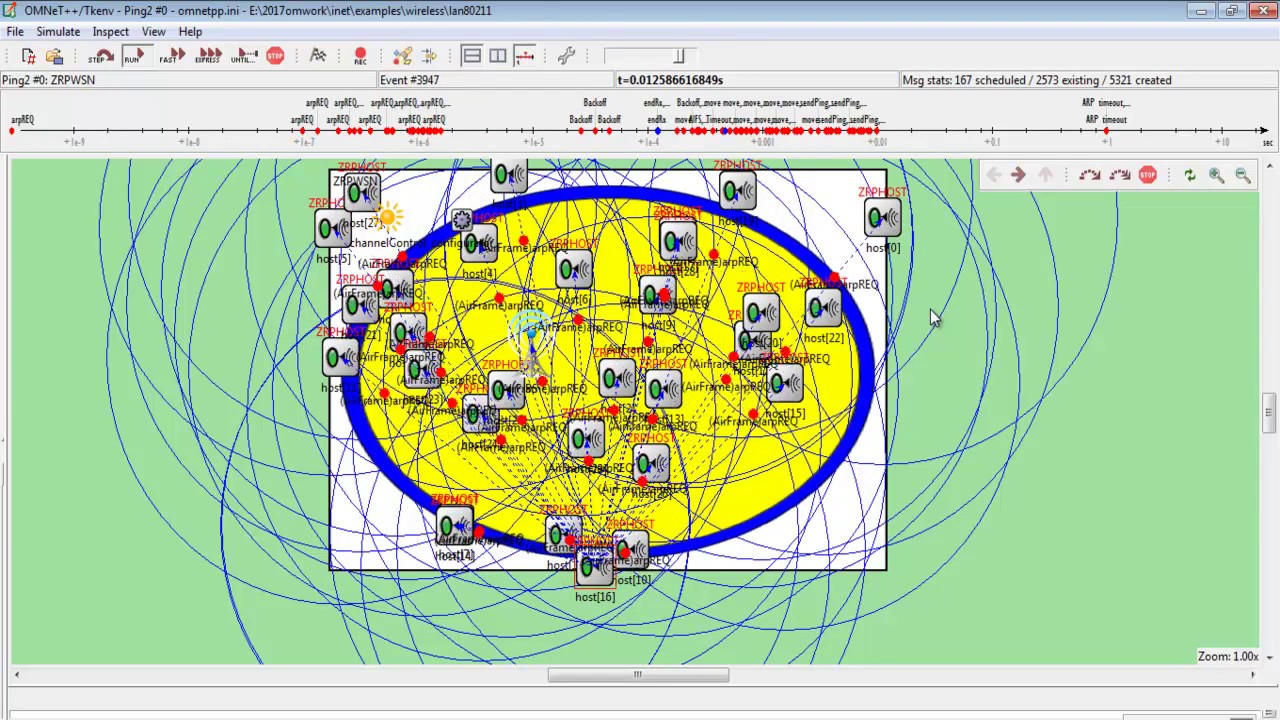Click the canvas zoom in magnifier
The image size is (1280, 720).
click(1216, 175)
